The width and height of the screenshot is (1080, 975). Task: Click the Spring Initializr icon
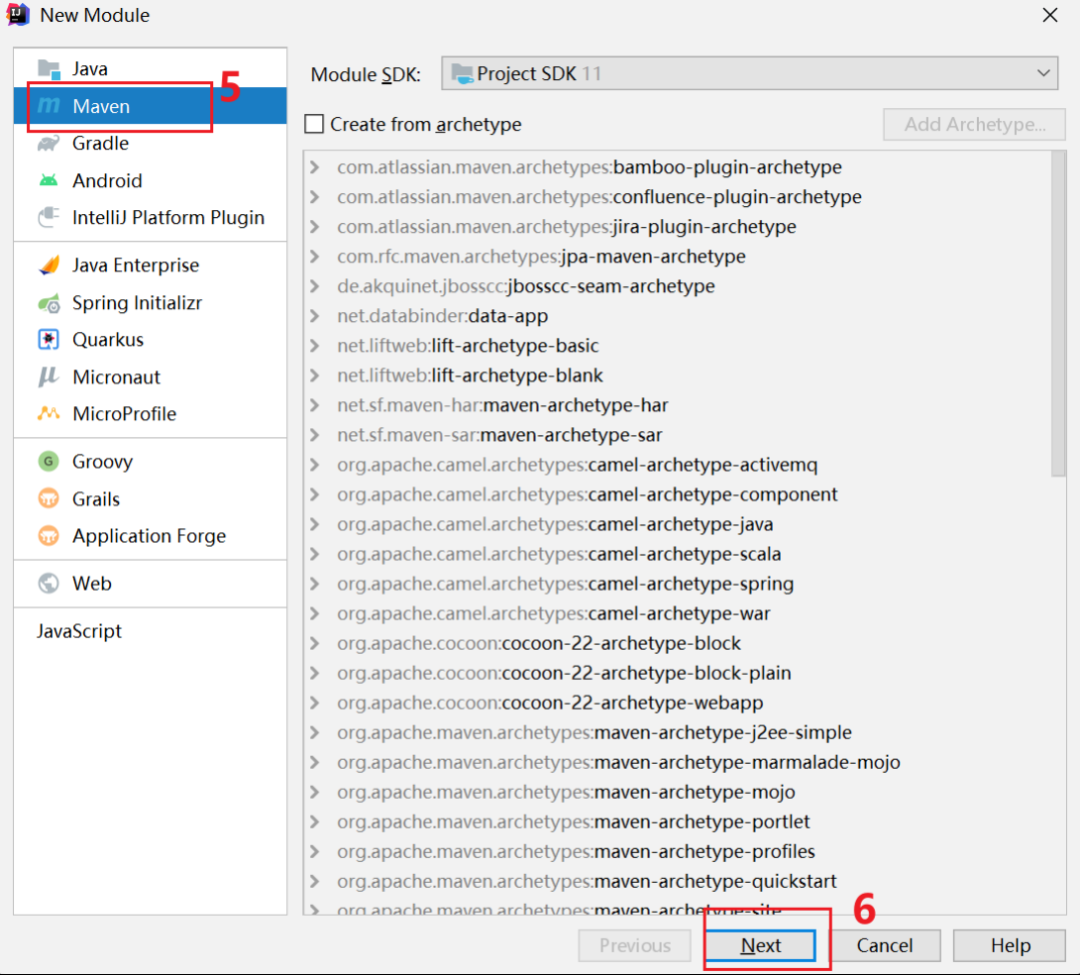click(x=49, y=303)
